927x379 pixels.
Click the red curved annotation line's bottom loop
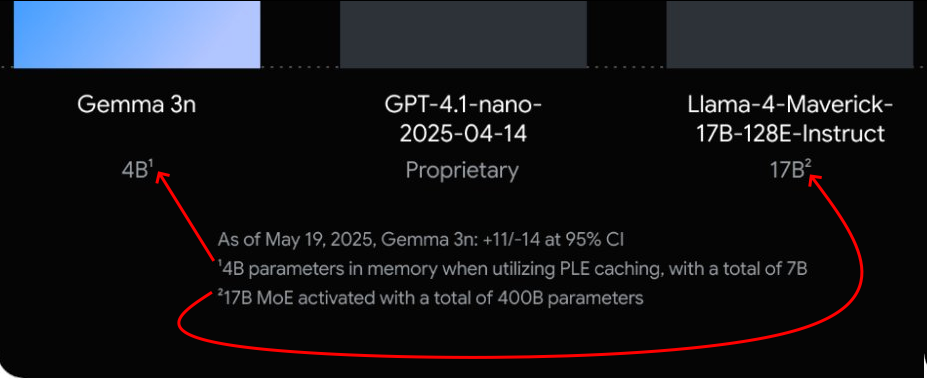click(x=473, y=353)
